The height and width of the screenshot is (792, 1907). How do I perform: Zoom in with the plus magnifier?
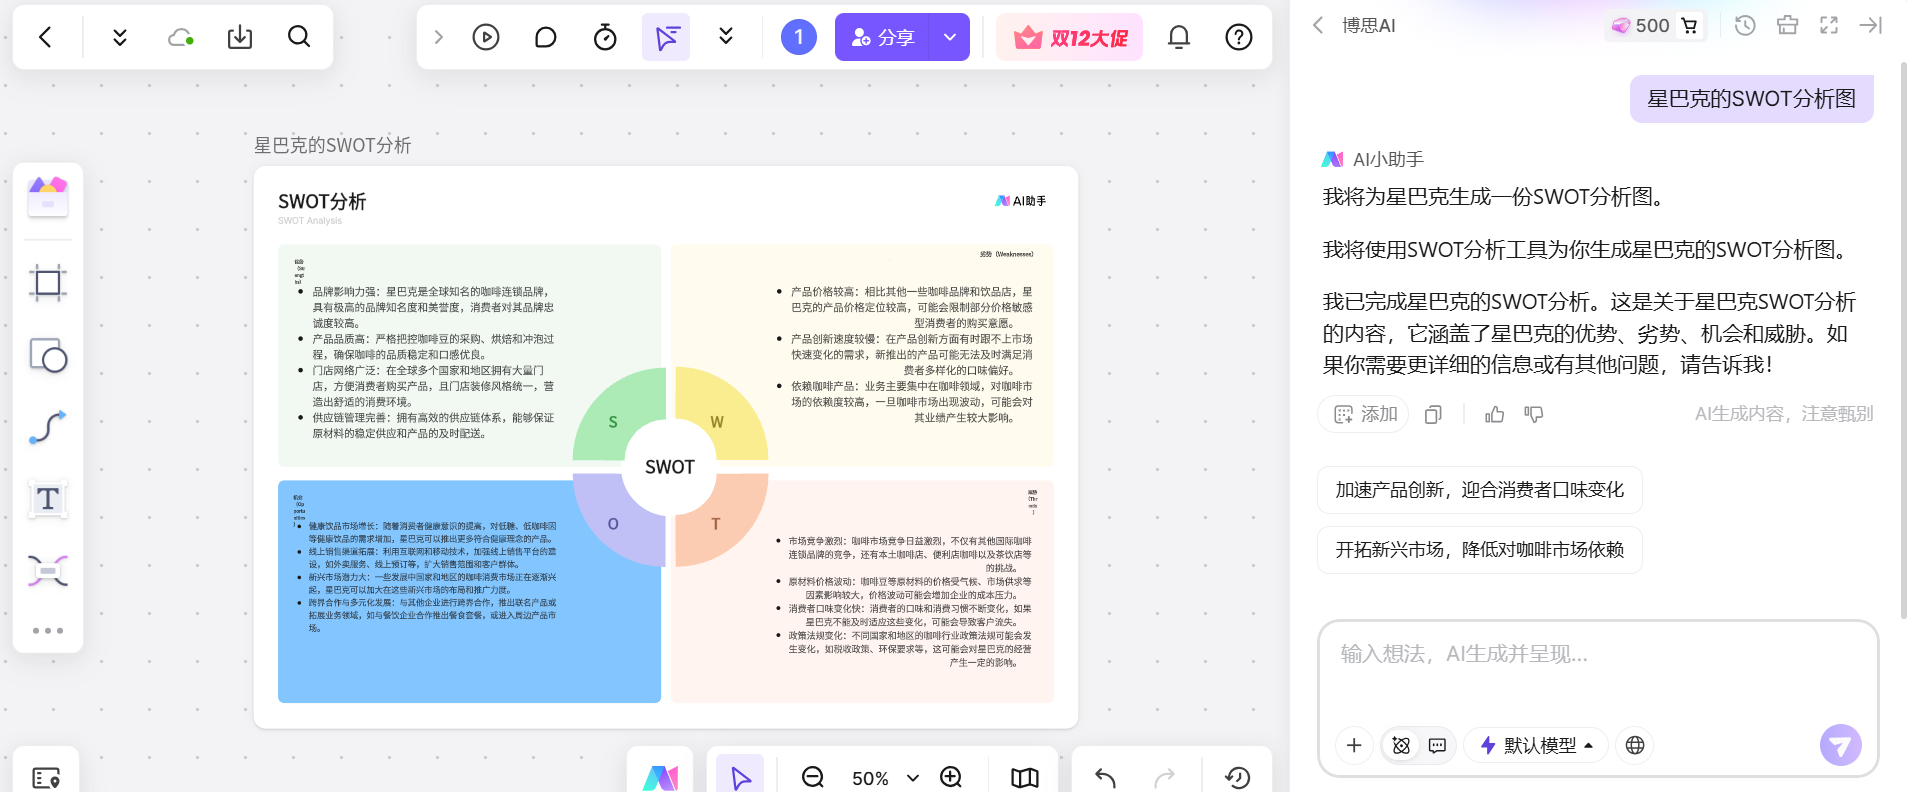(x=951, y=777)
